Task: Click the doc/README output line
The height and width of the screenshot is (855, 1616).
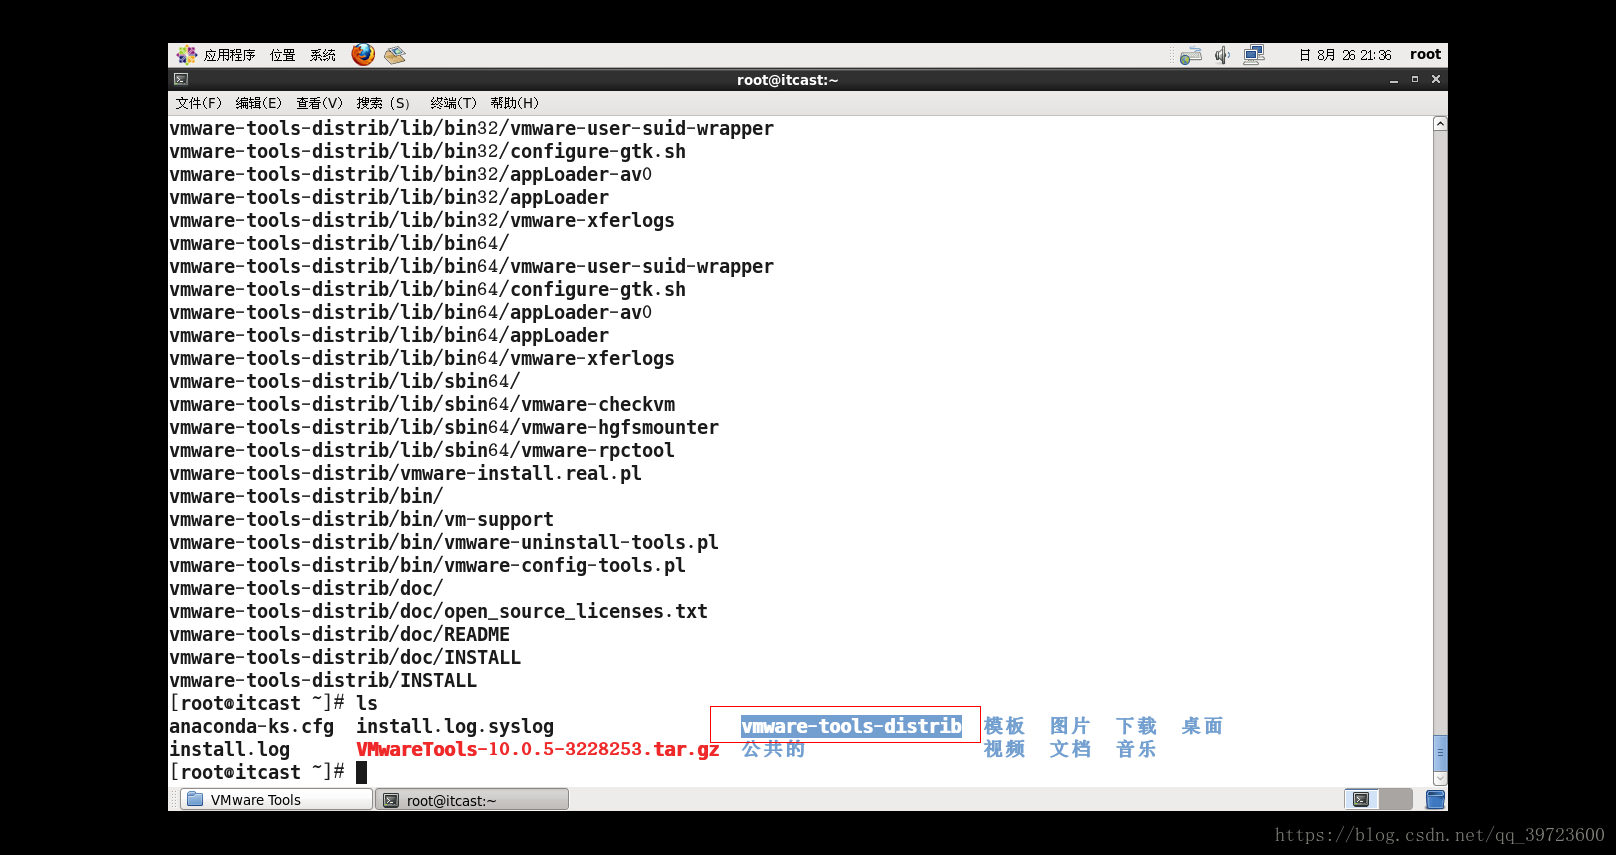Action: [339, 634]
